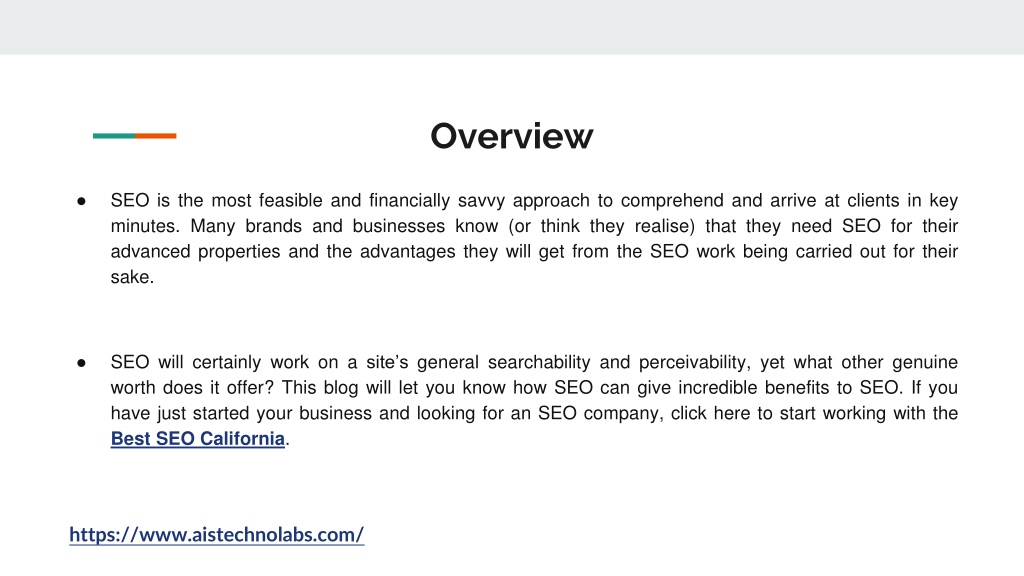Viewport: 1024px width, 576px height.
Task: Click the first bullet point marker
Action: 81,201
